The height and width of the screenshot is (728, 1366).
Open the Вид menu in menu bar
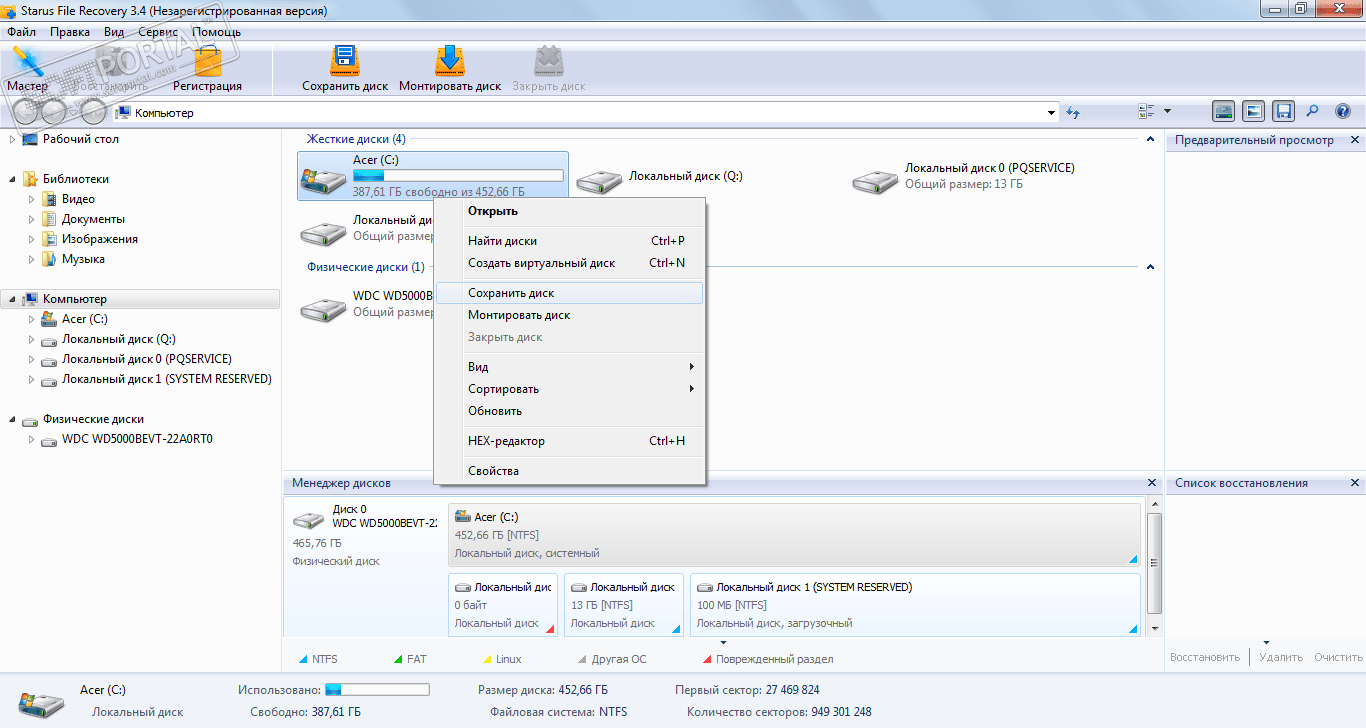click(x=114, y=32)
